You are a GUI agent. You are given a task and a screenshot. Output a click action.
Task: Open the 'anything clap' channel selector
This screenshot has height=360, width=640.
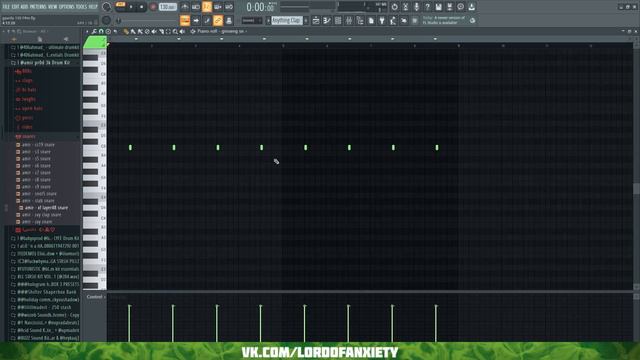coord(287,20)
